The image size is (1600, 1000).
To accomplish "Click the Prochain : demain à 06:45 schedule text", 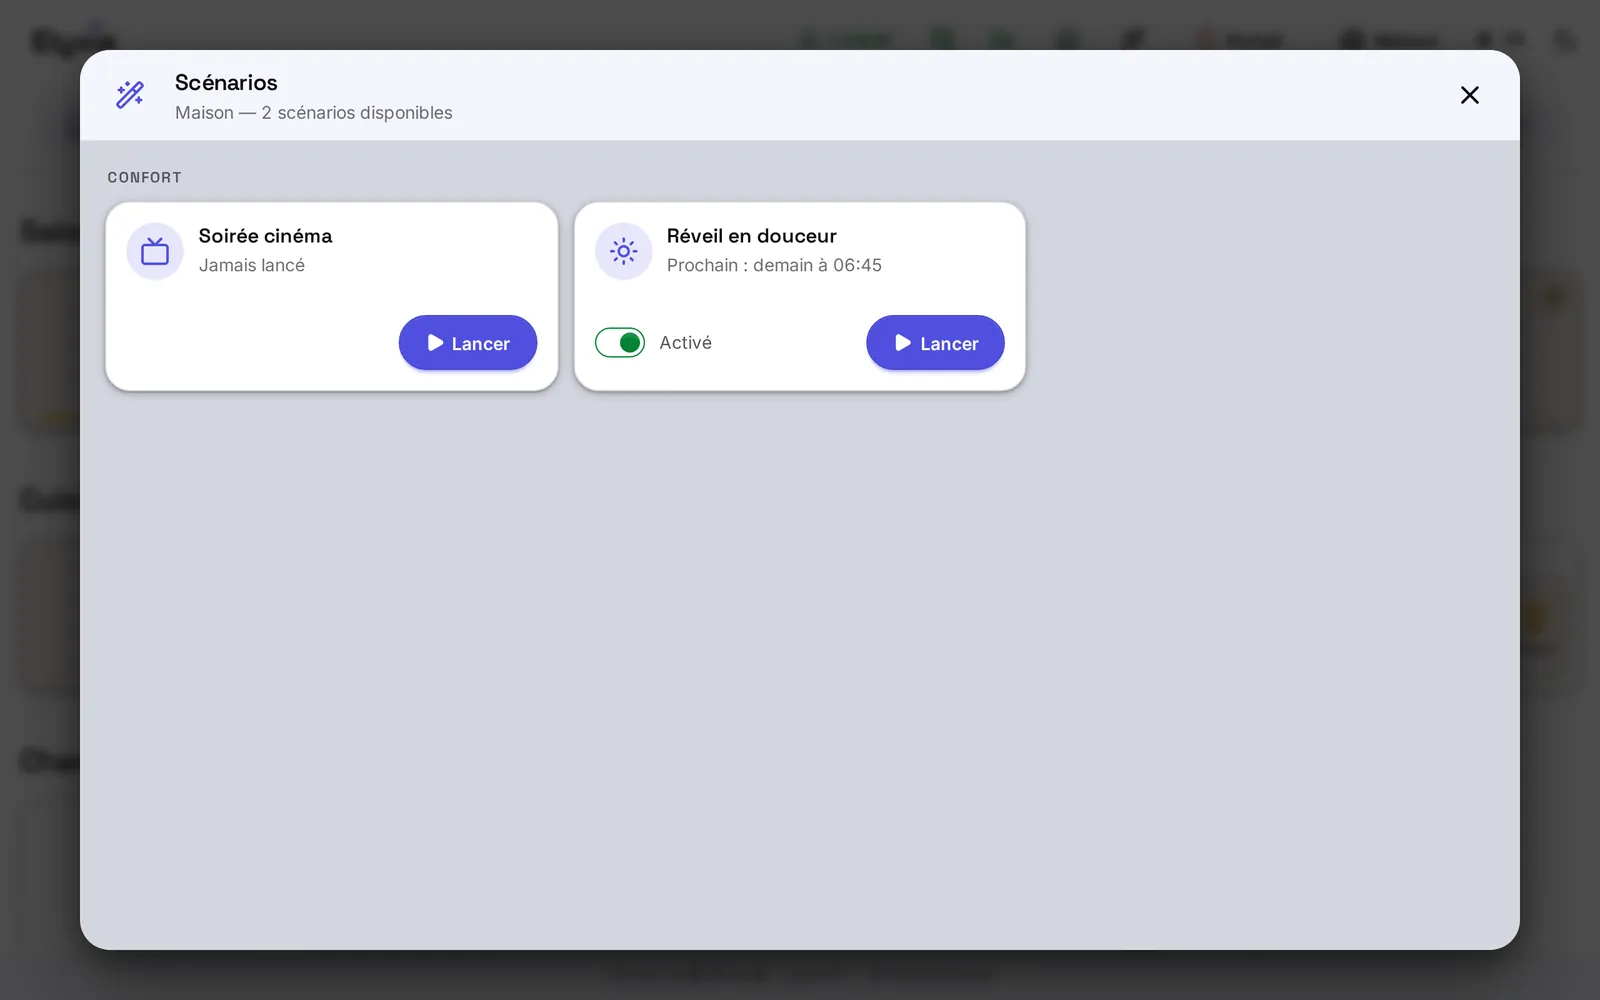I will (x=774, y=265).
